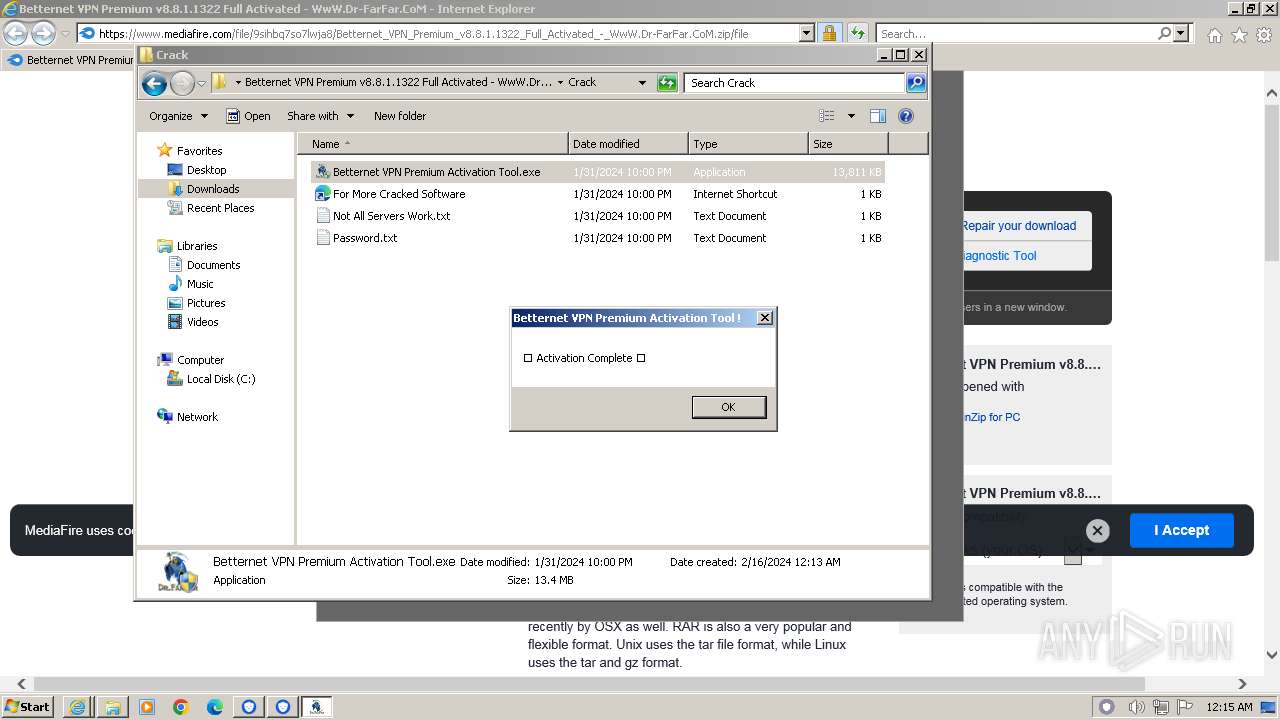Open Chrome taskbar icon
Viewport: 1280px width, 720px height.
click(181, 707)
